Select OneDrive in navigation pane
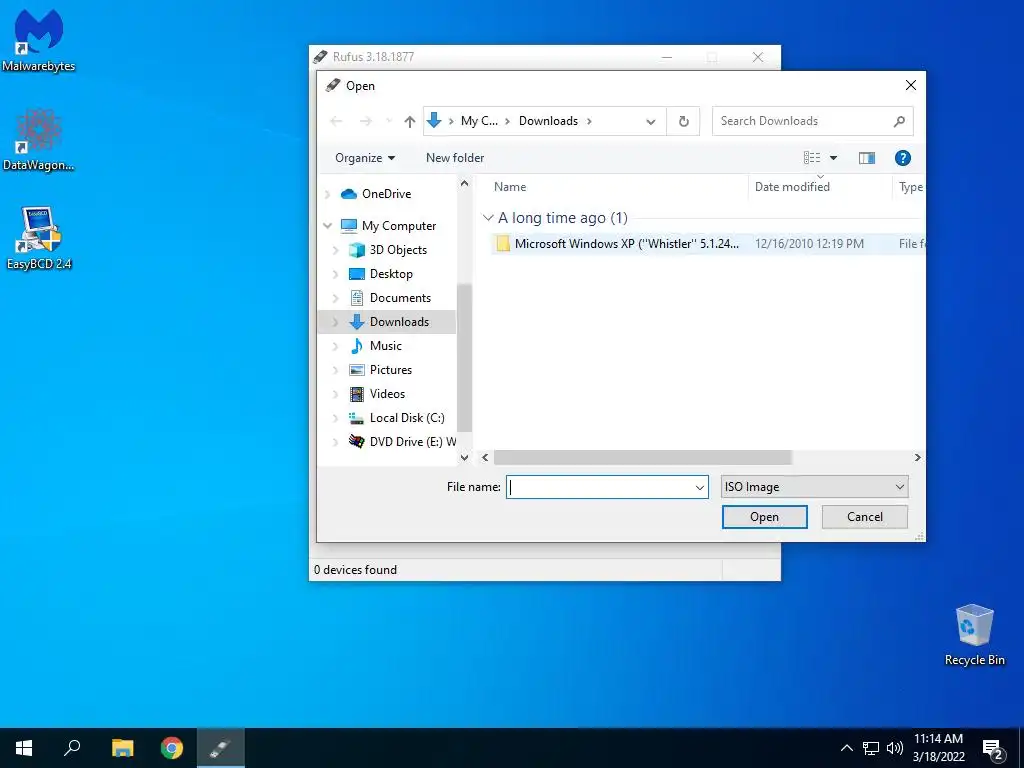This screenshot has height=768, width=1024. point(386,194)
